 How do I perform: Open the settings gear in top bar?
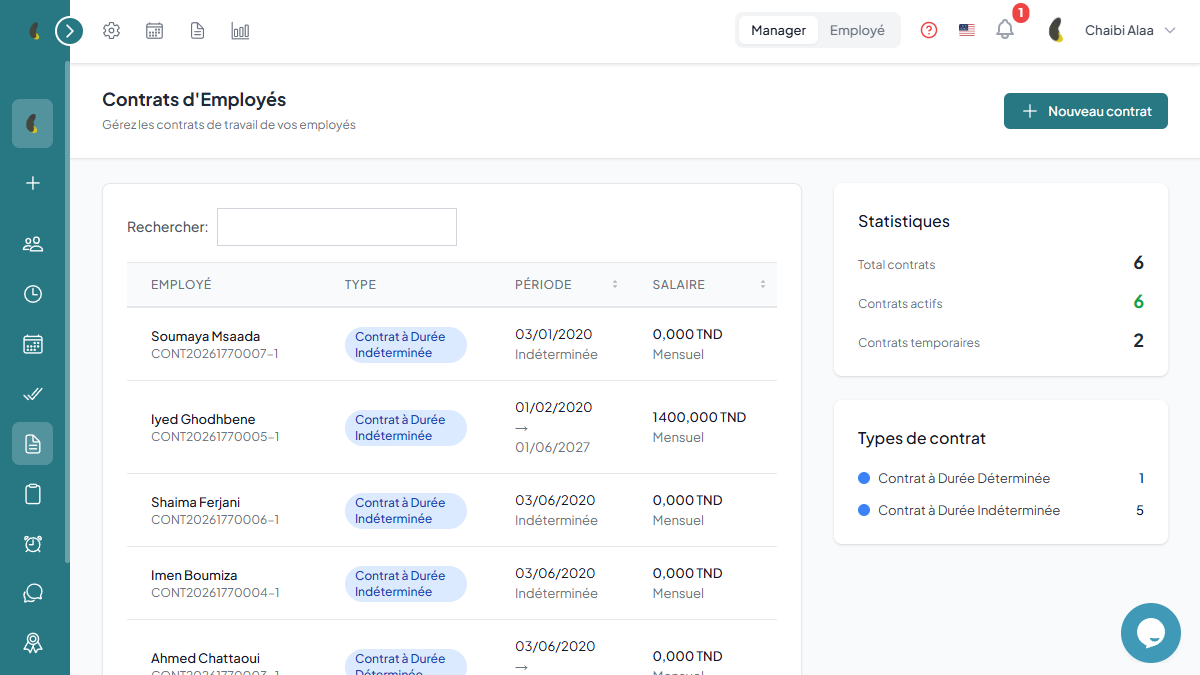coord(112,31)
